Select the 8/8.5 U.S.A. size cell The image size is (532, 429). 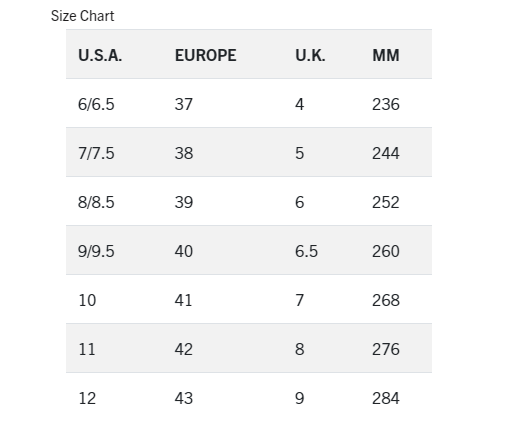click(x=96, y=202)
